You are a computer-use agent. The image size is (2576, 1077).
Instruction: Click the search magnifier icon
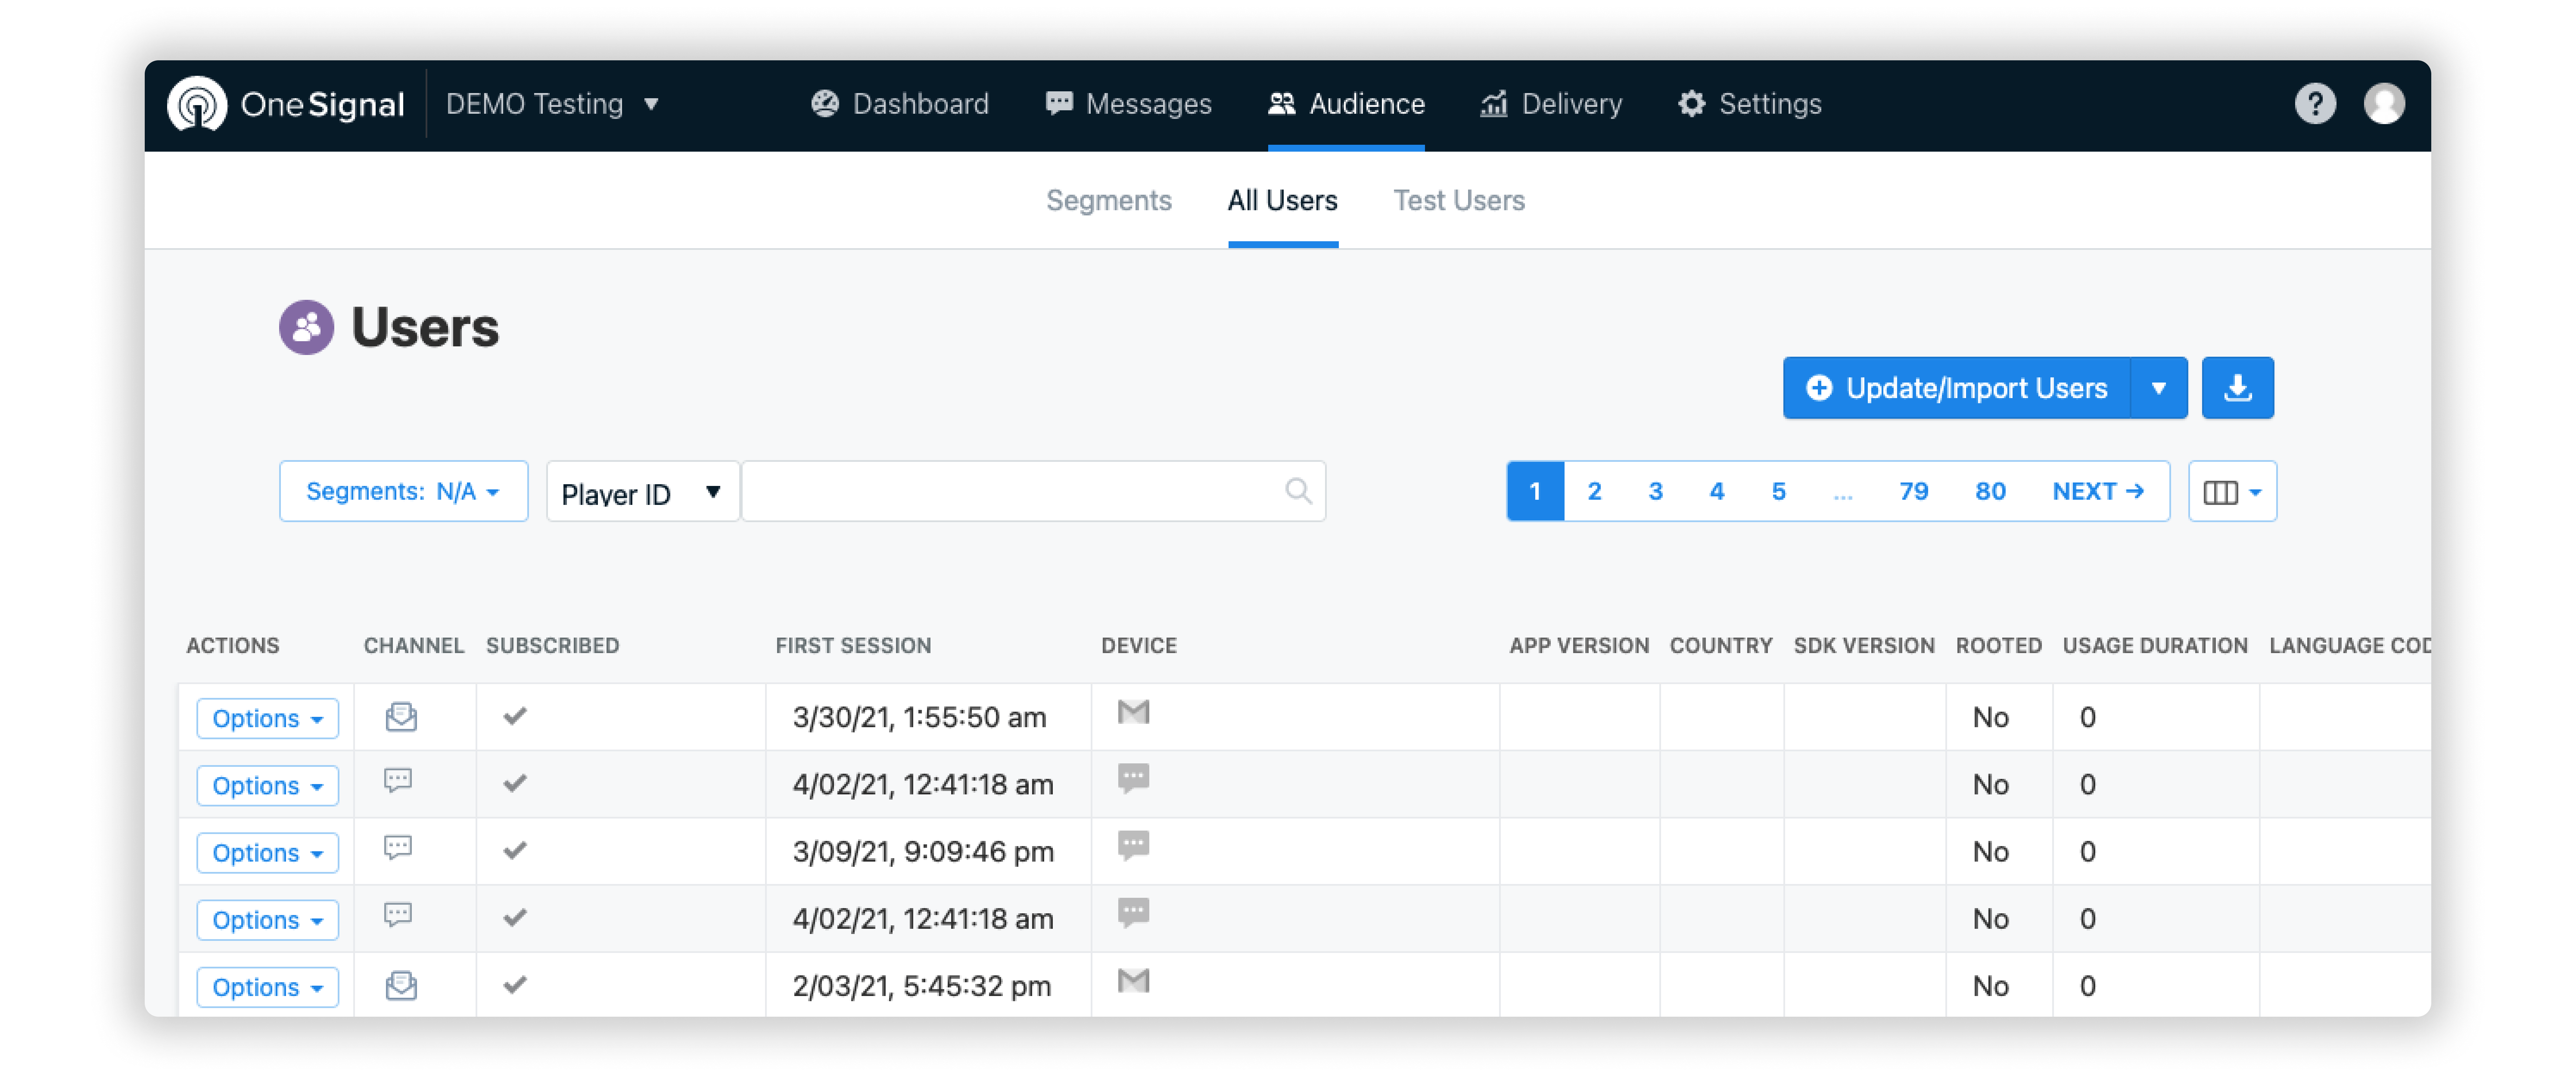pos(1298,491)
